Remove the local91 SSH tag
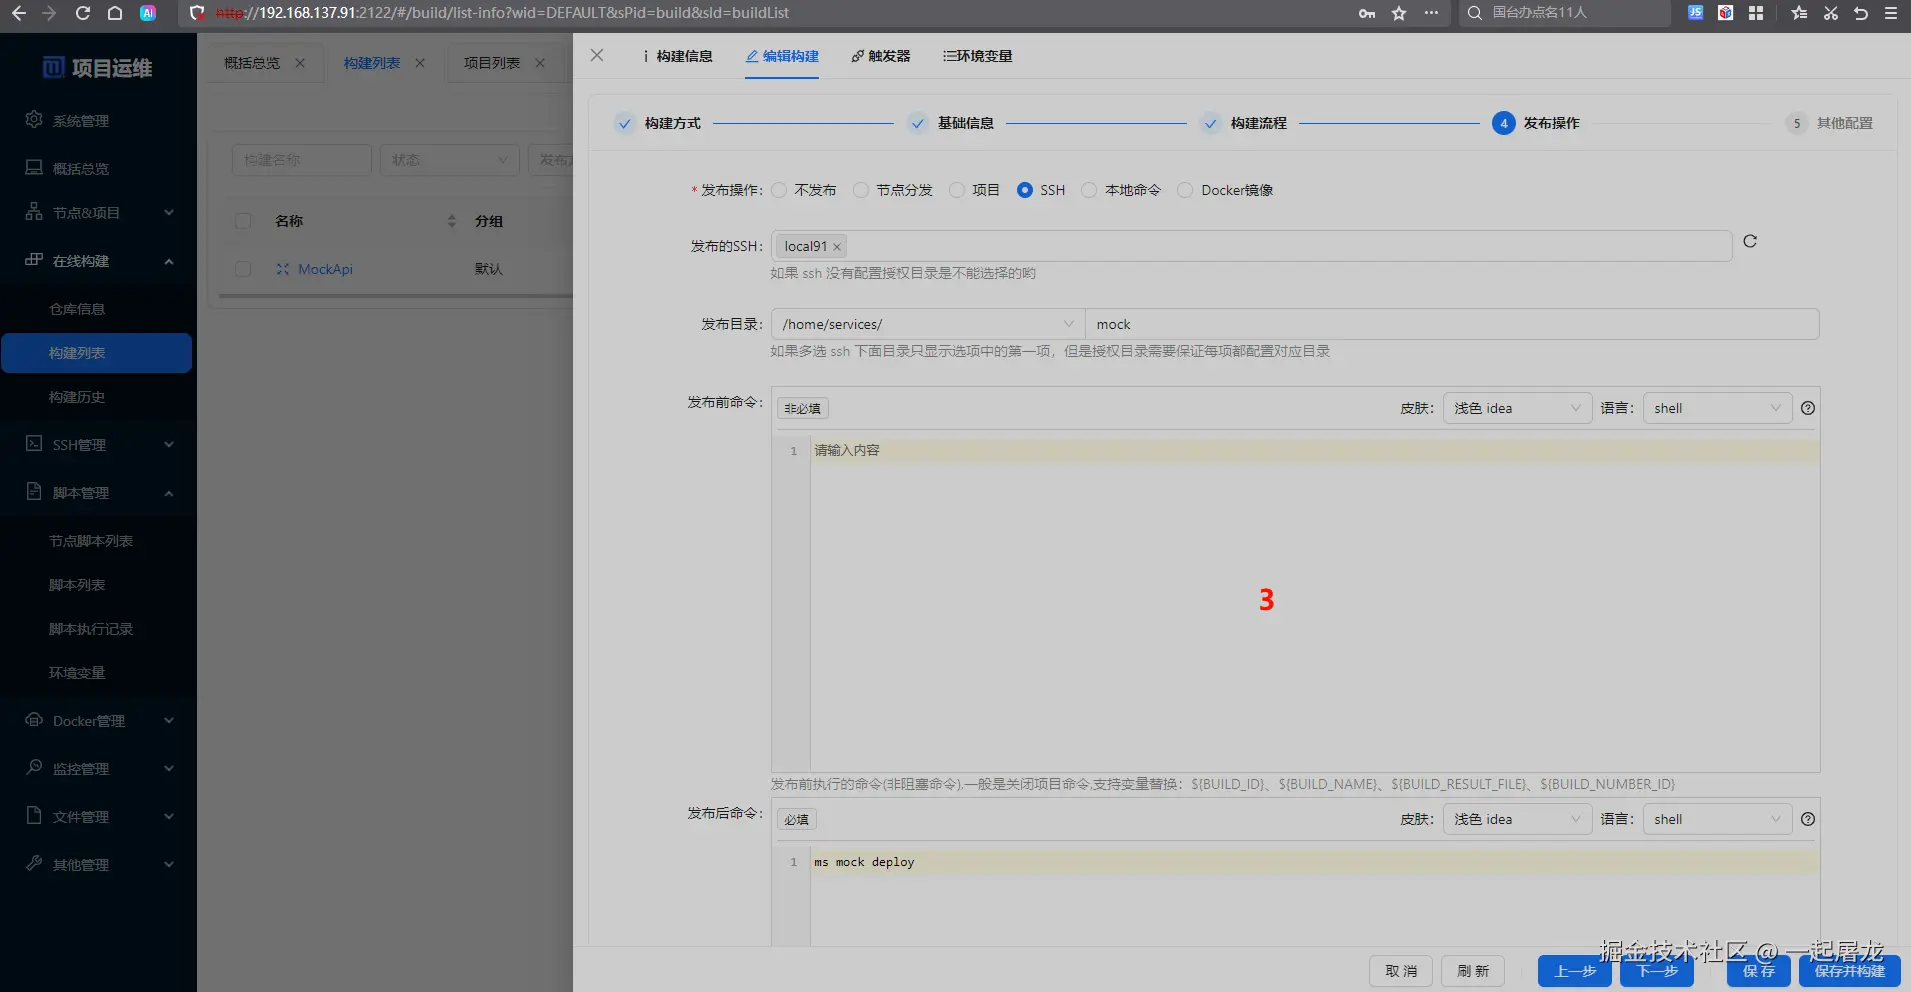1911x992 pixels. click(x=837, y=247)
